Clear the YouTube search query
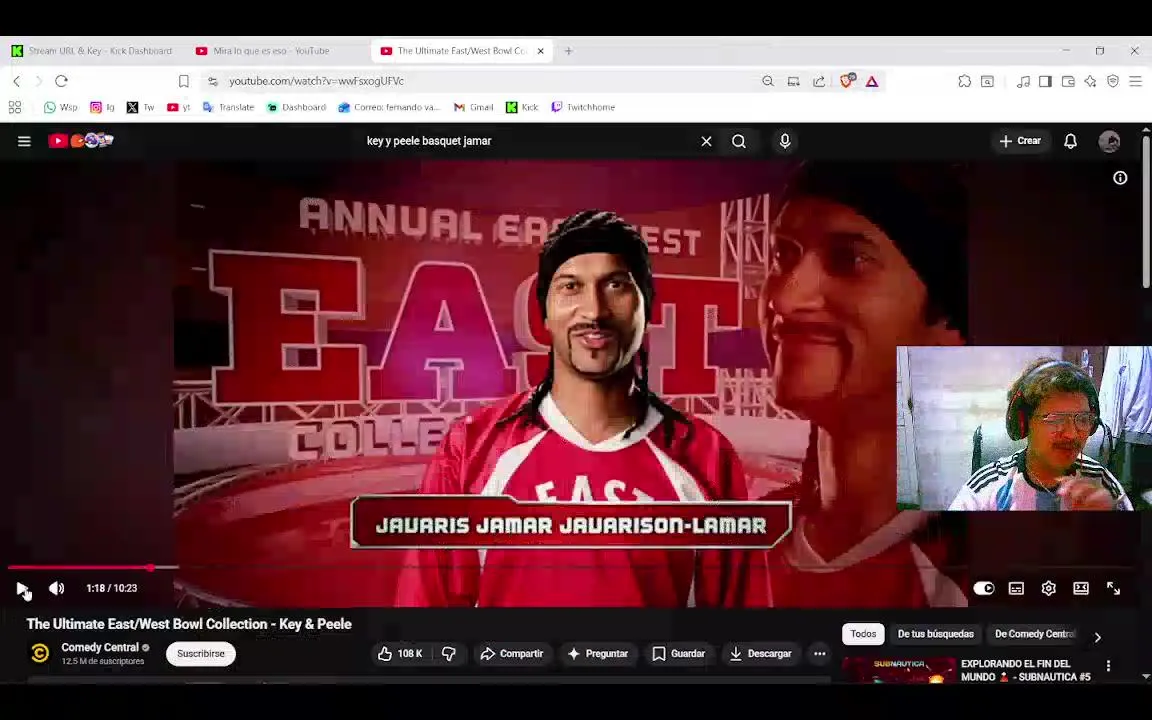The image size is (1152, 720). click(x=706, y=141)
